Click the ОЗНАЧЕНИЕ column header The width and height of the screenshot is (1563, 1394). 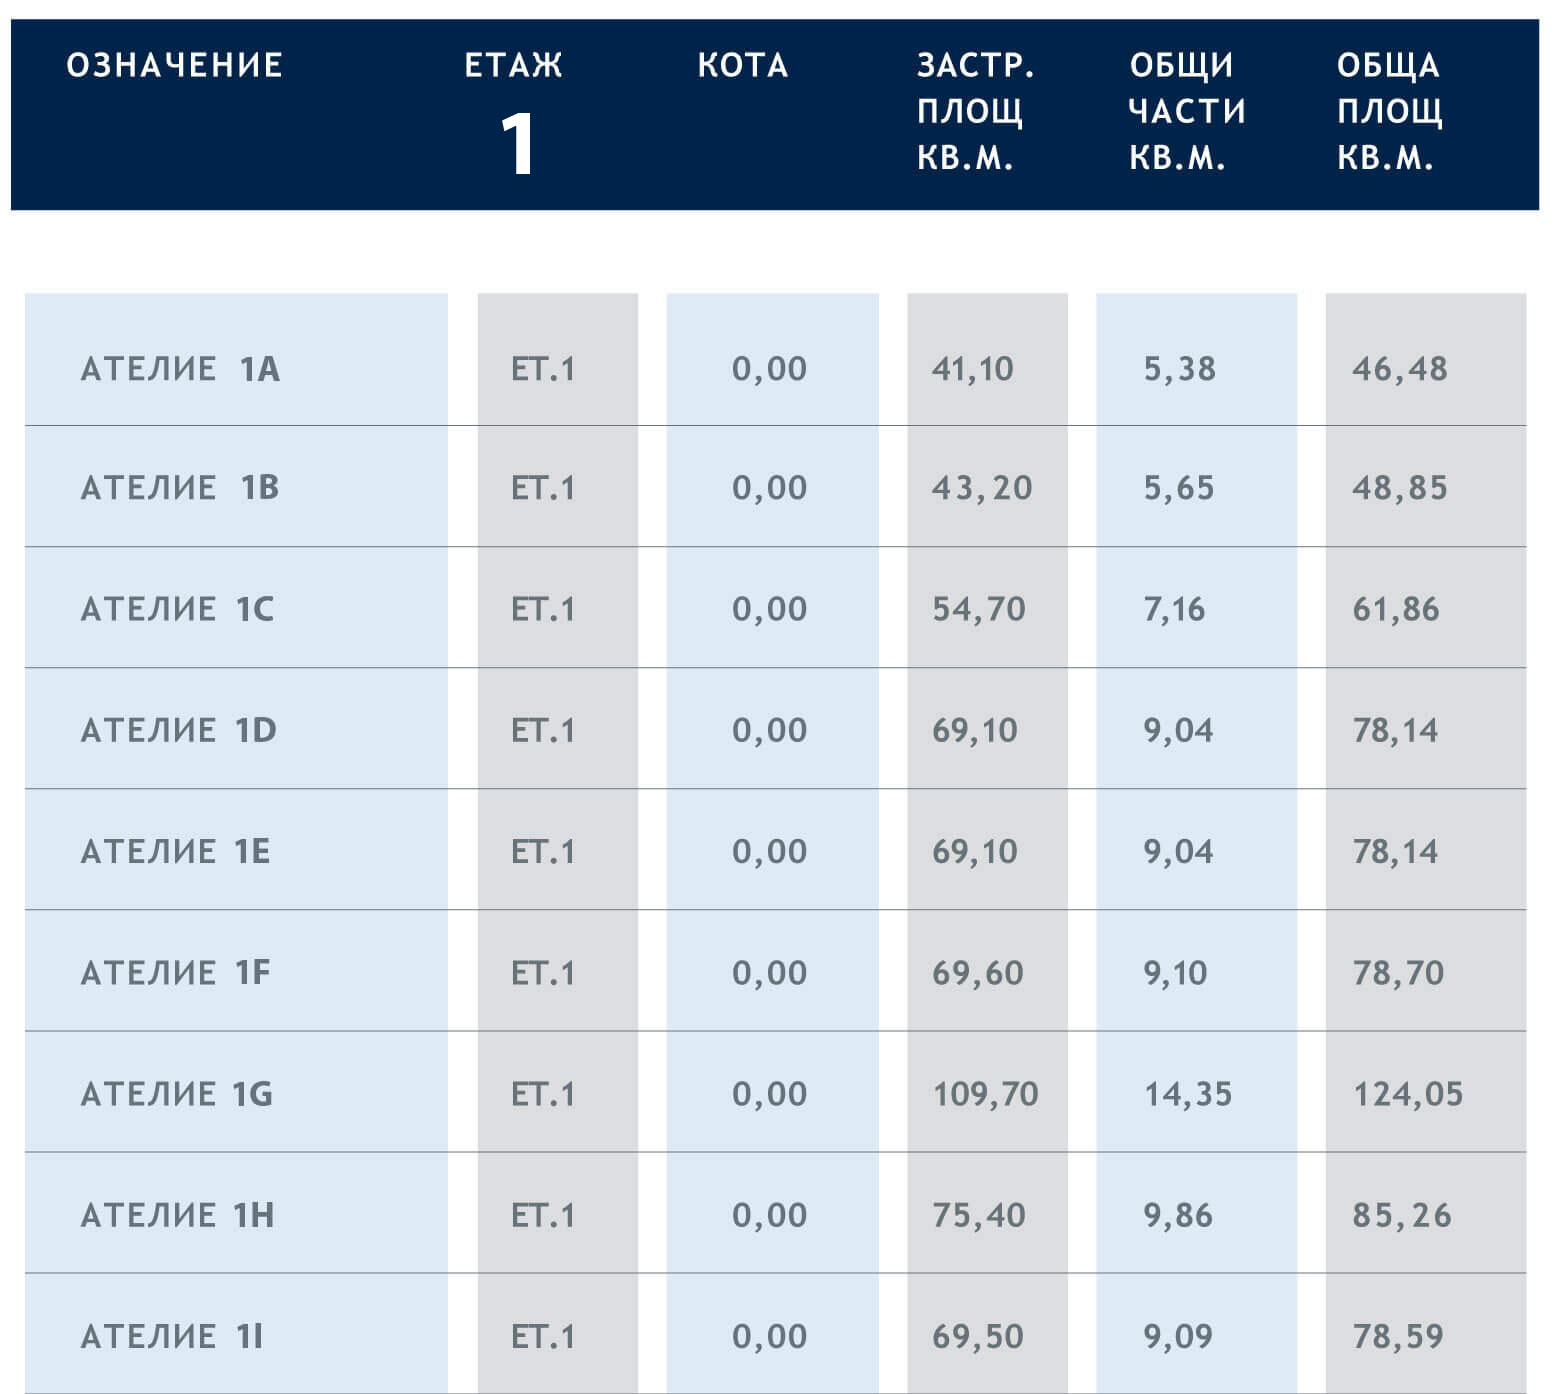click(x=175, y=66)
